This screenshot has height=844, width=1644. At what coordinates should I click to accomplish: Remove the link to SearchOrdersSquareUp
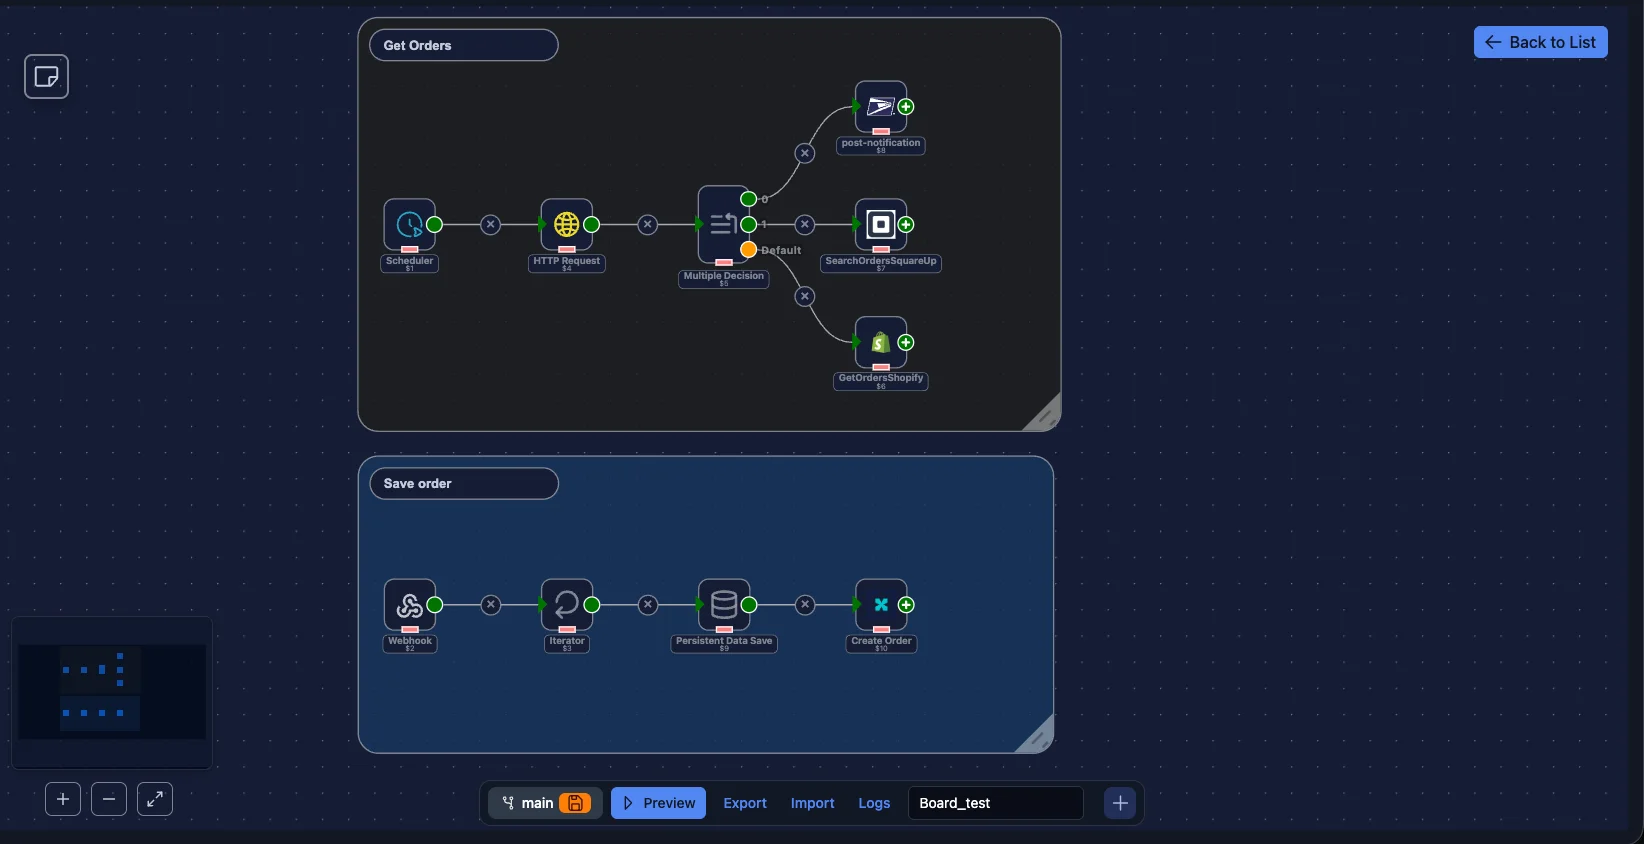tap(805, 224)
